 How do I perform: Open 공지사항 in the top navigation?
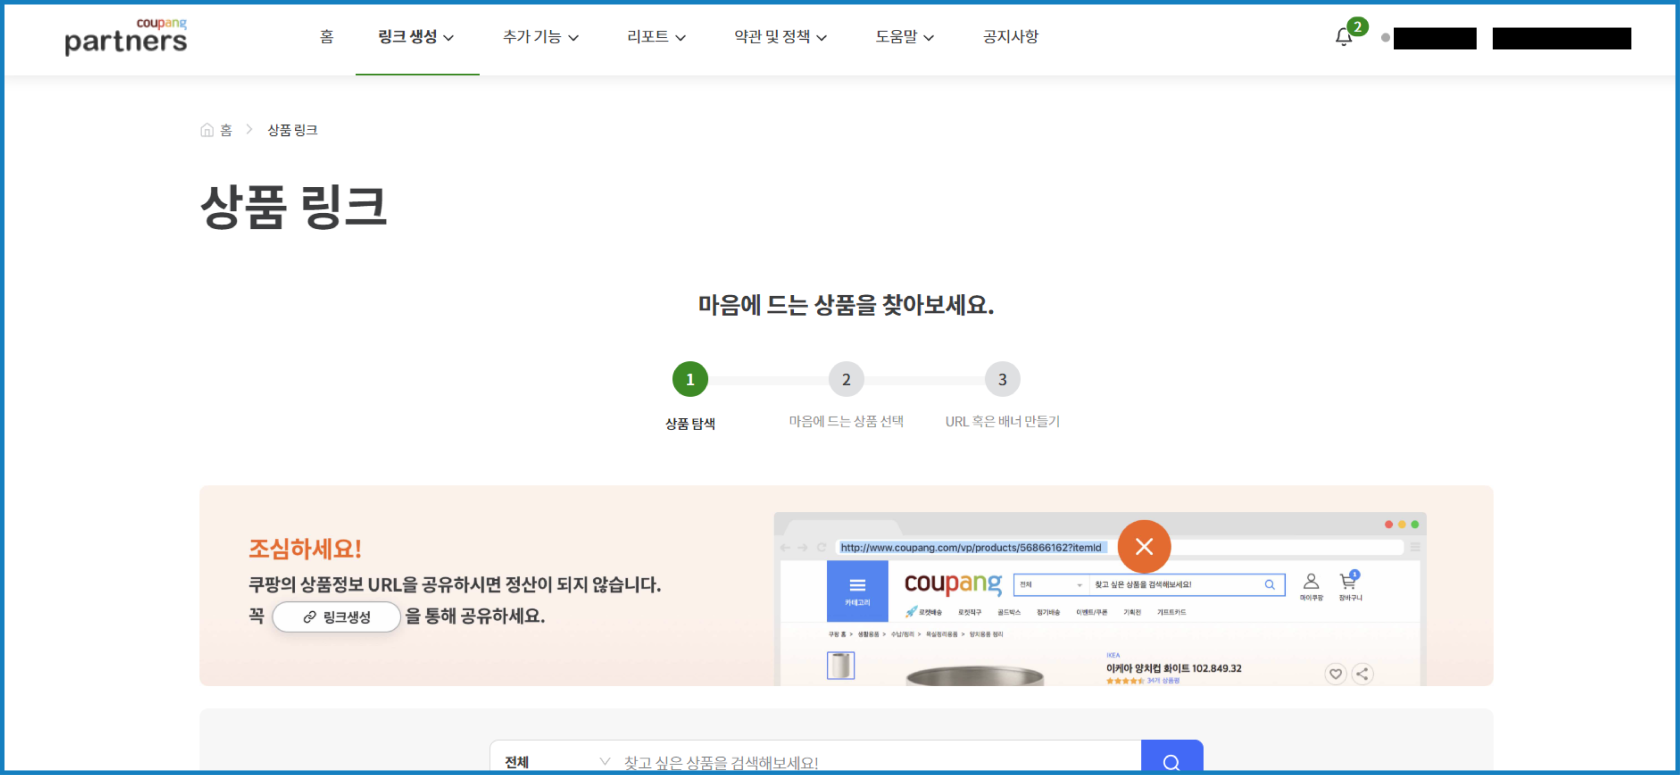point(1011,37)
